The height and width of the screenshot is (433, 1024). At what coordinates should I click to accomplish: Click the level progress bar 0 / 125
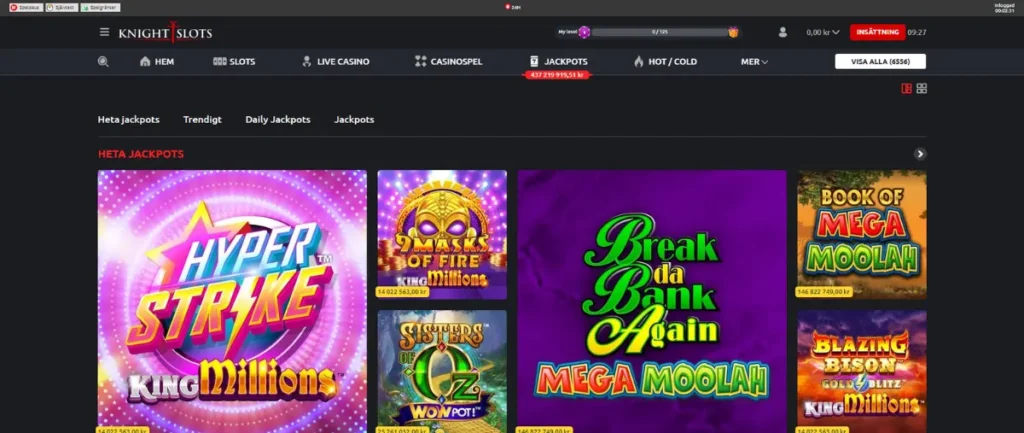click(659, 32)
